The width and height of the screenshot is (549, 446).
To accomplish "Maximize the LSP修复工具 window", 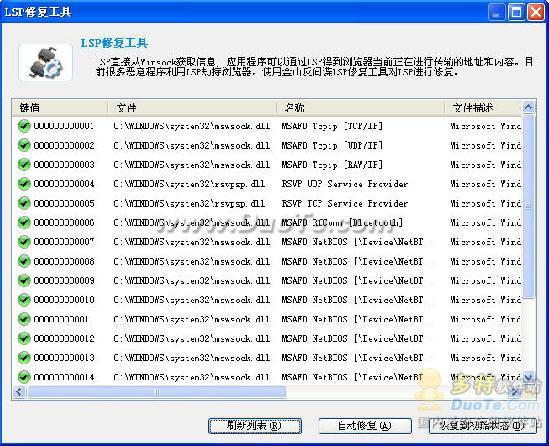I will pos(516,13).
